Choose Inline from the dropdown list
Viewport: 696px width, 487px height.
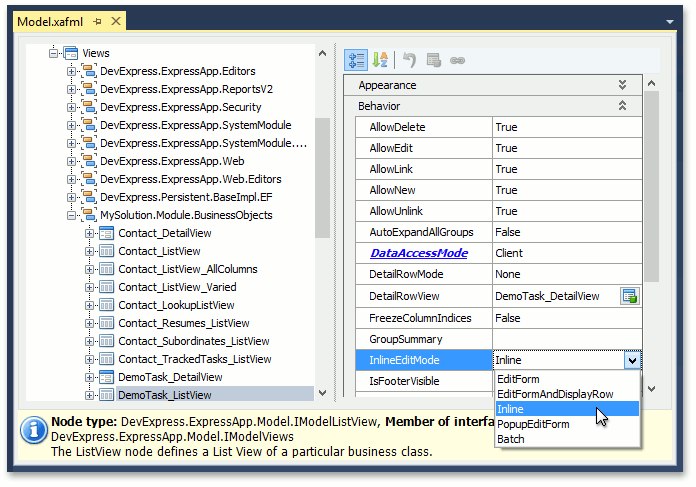[567, 409]
